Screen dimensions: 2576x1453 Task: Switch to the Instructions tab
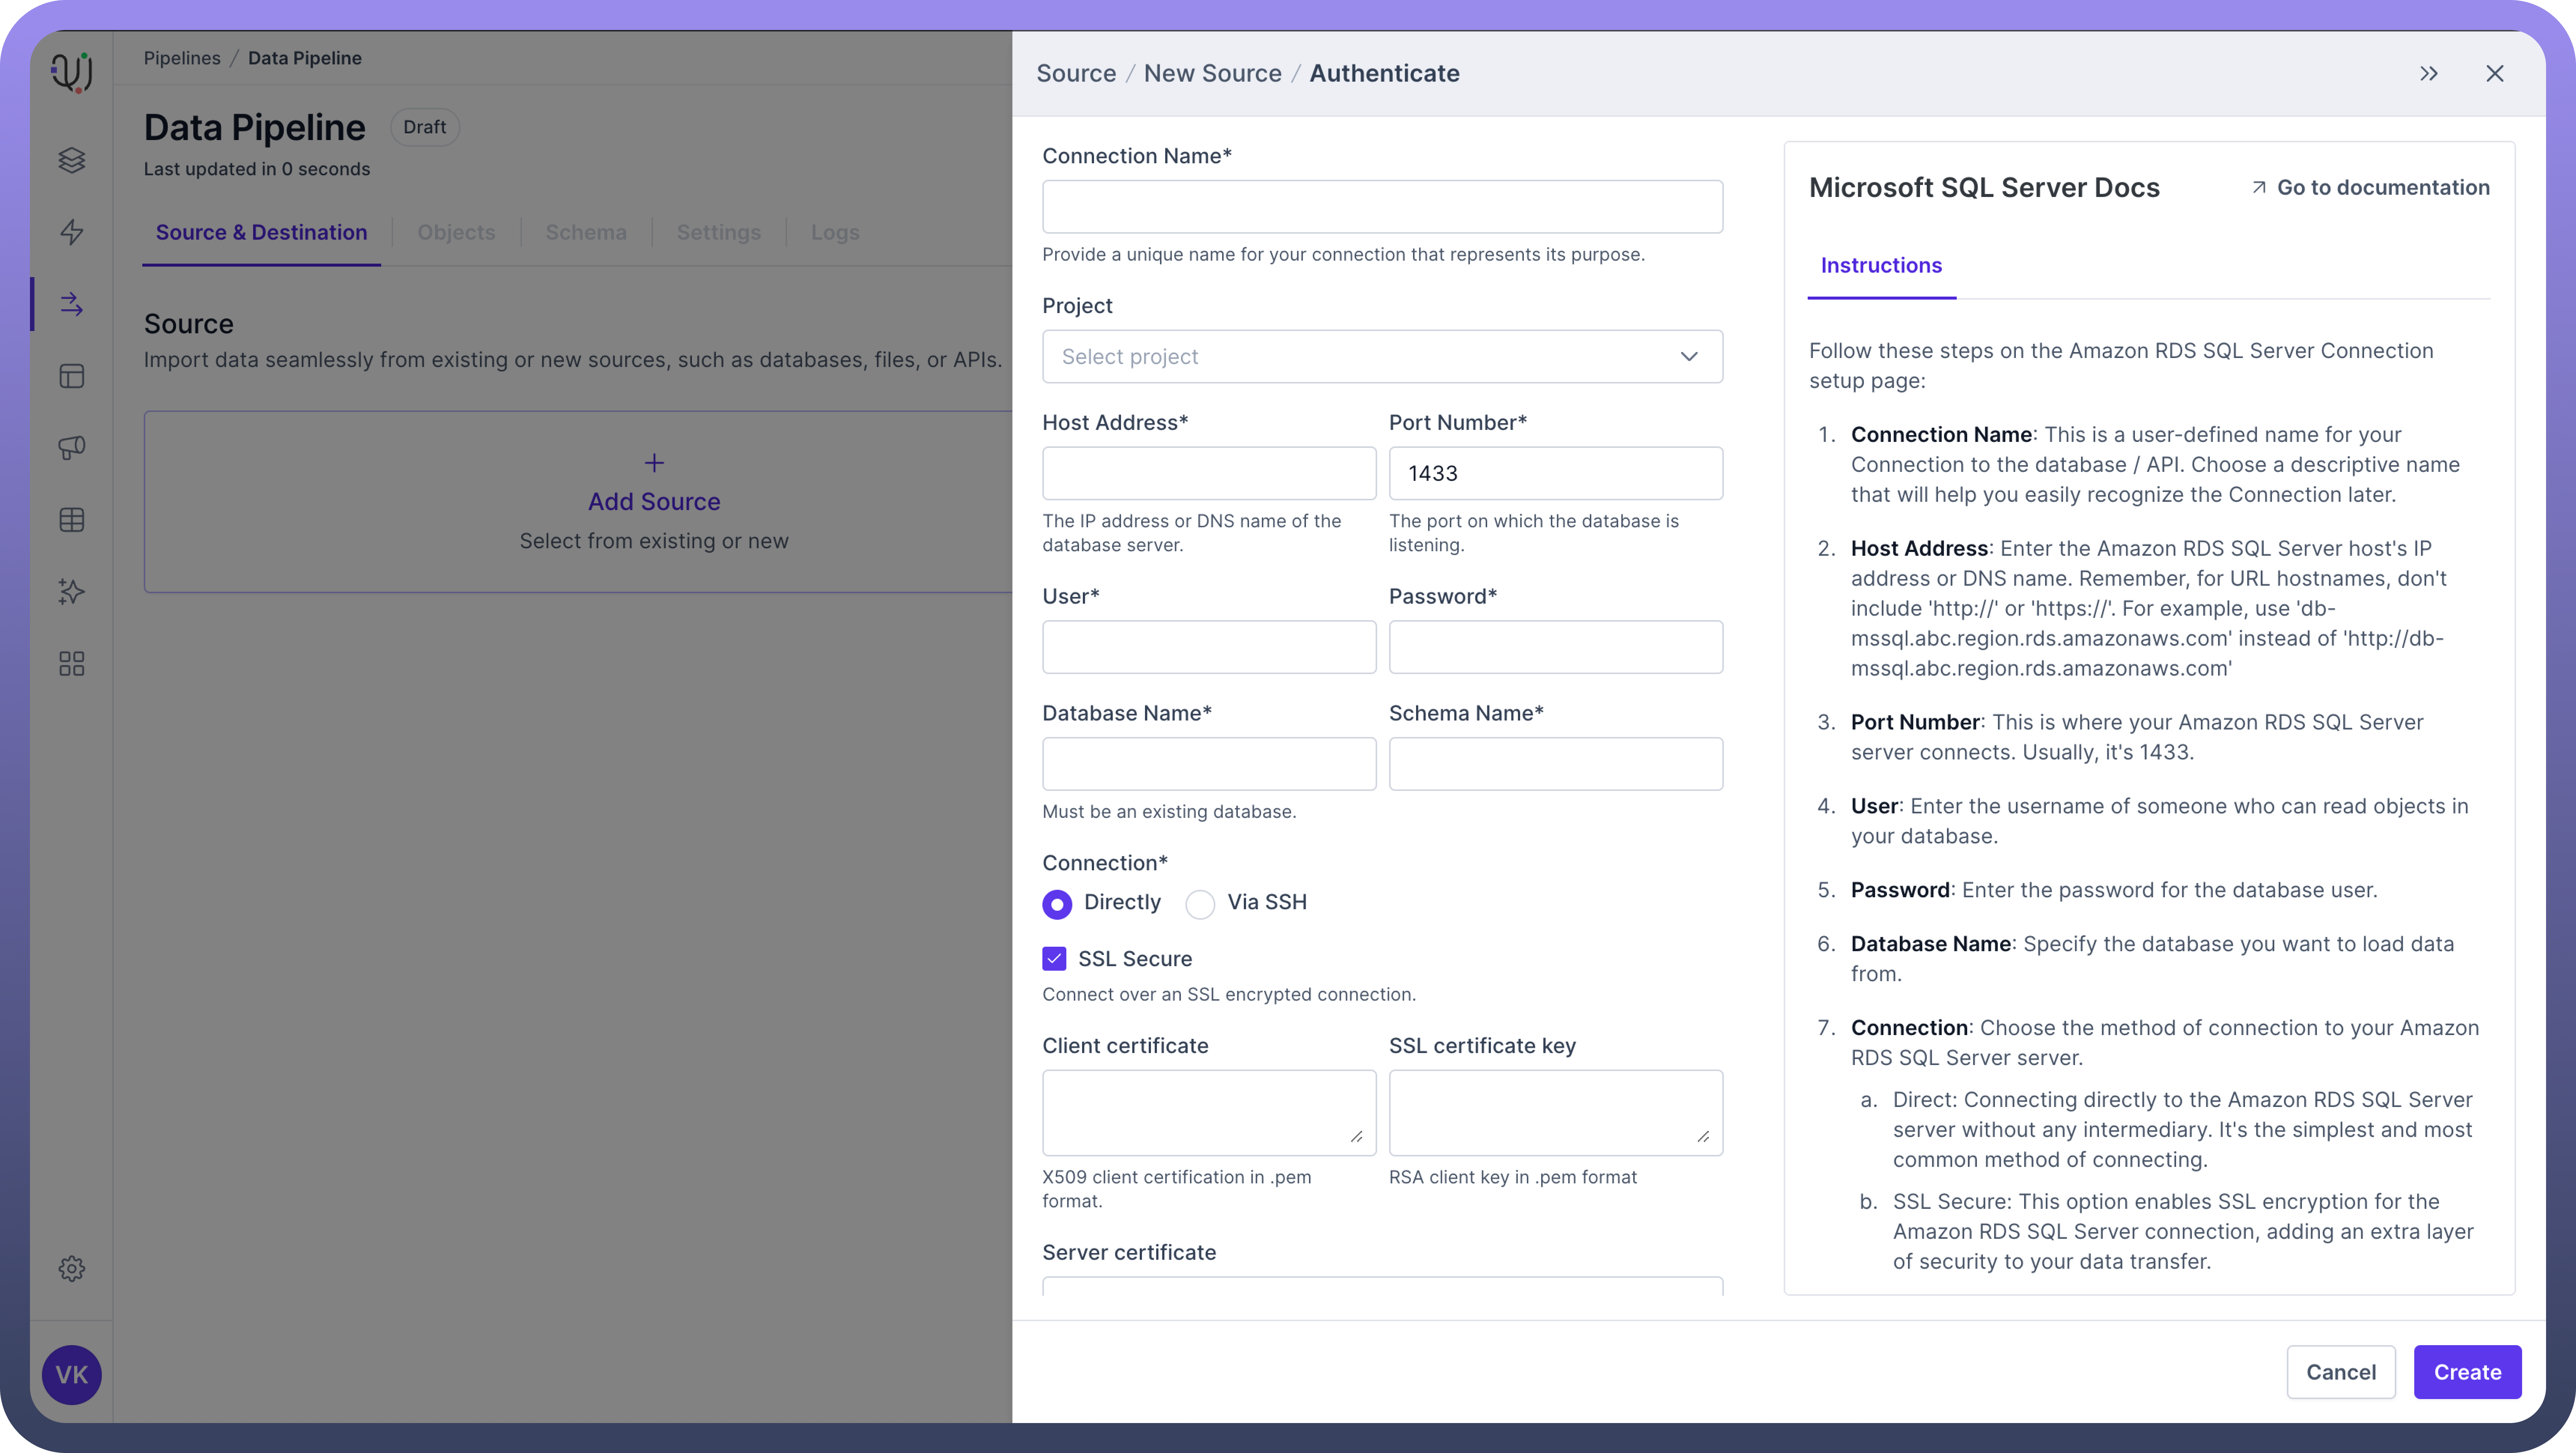pyautogui.click(x=1881, y=266)
